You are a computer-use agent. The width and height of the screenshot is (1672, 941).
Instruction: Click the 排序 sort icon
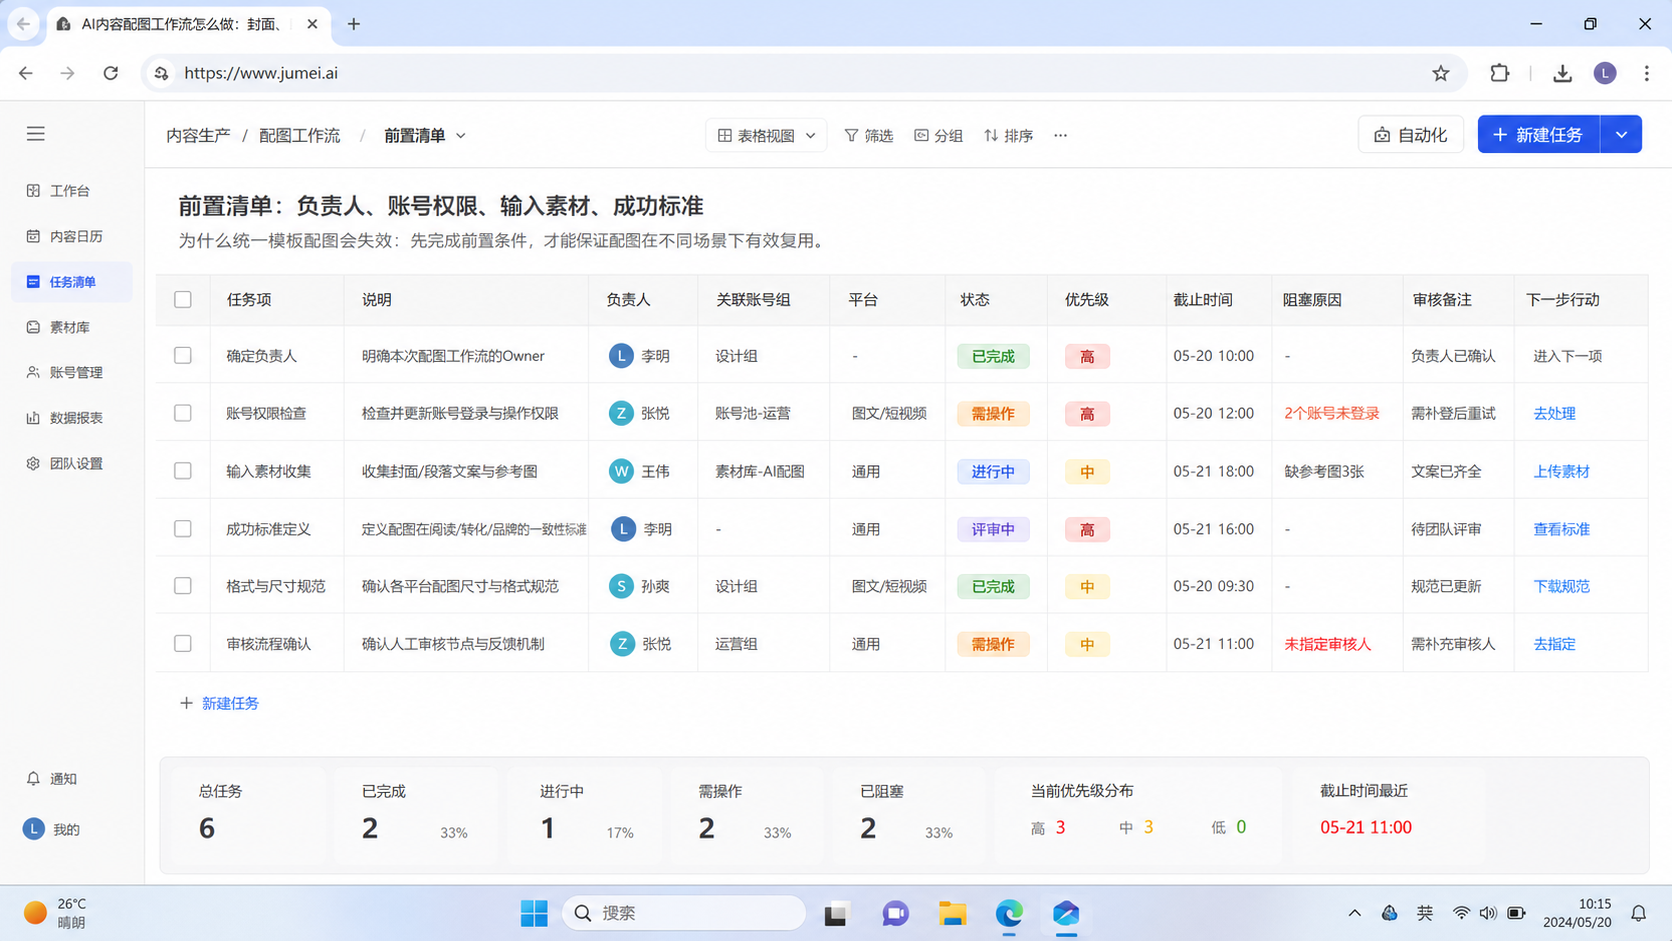point(991,135)
